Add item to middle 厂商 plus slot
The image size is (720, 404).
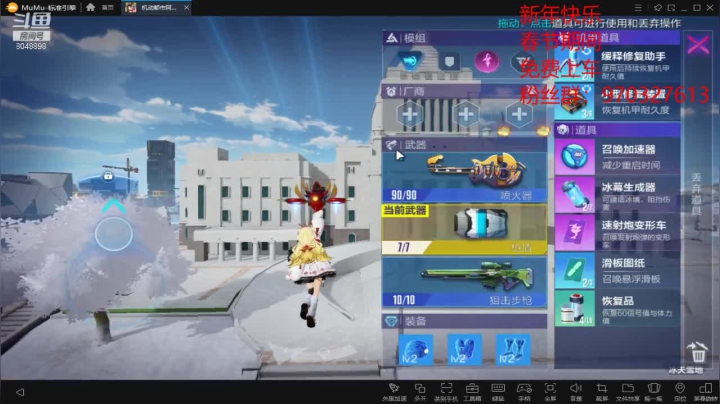[x=466, y=113]
